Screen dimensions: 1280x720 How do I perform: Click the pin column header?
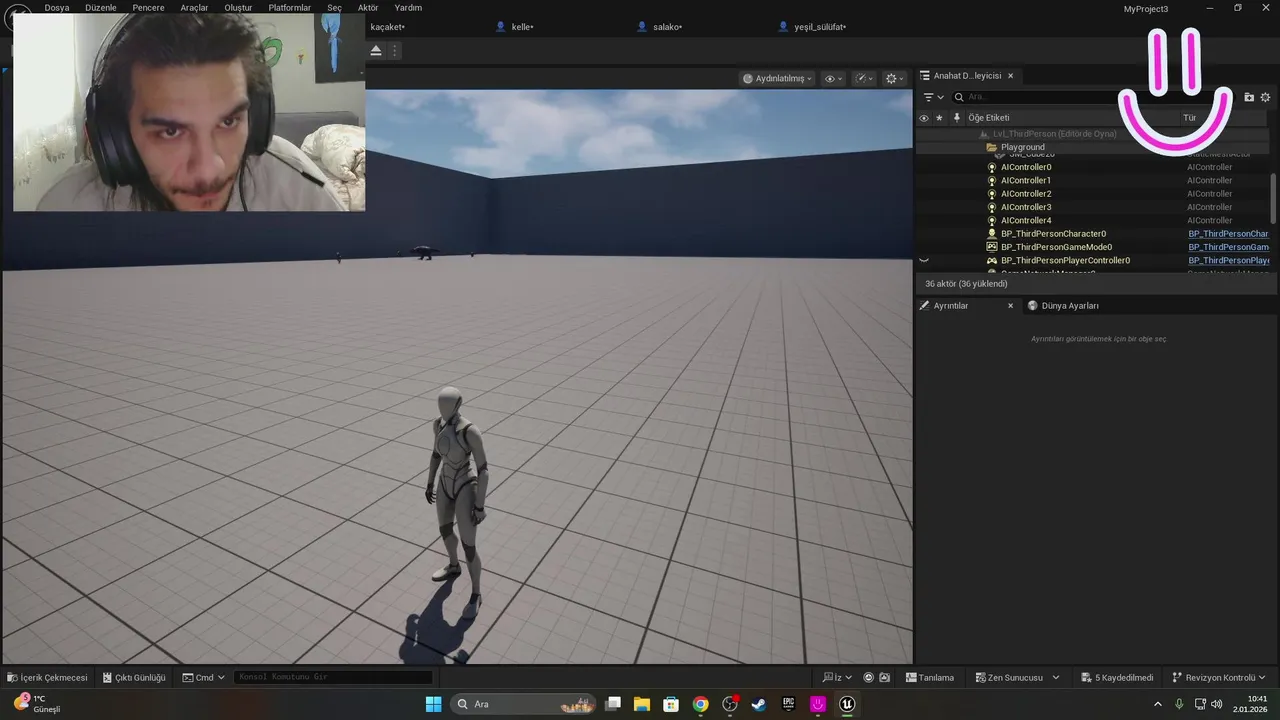pos(957,118)
